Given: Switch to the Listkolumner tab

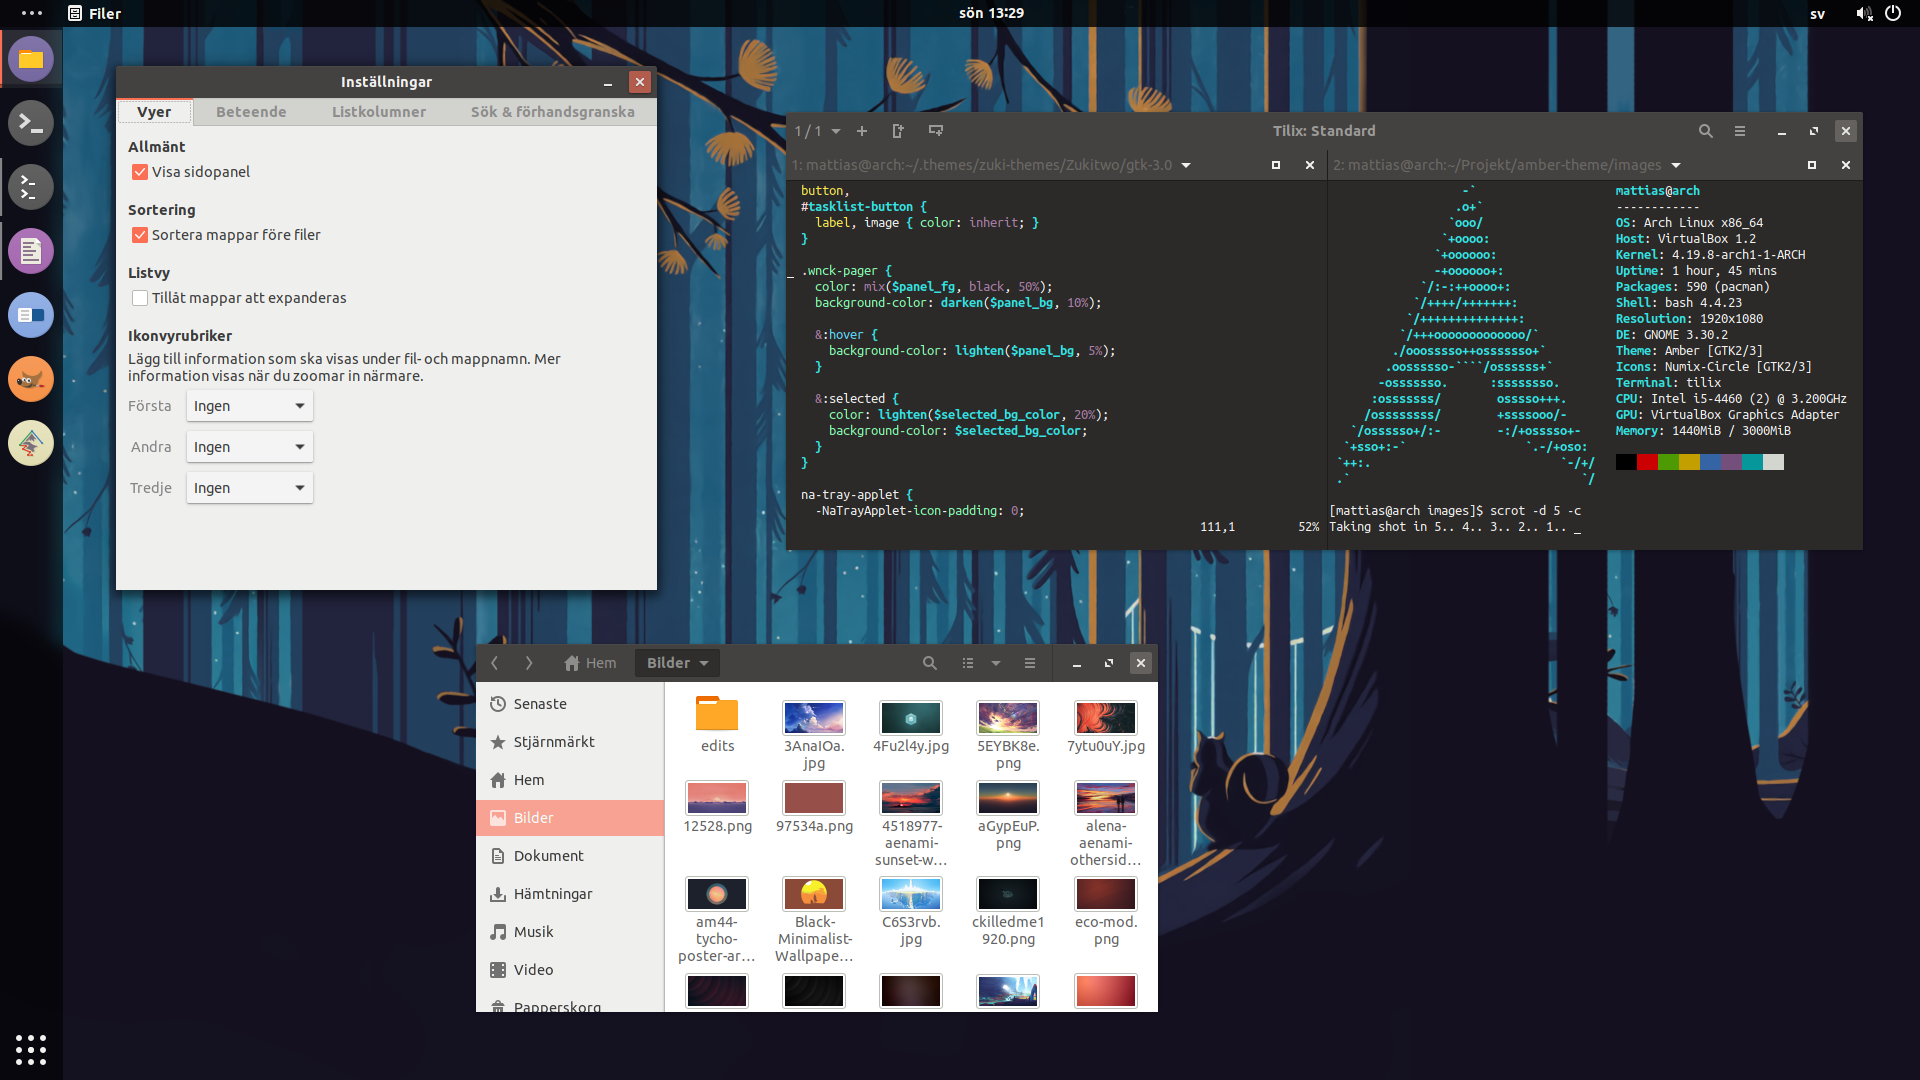Looking at the screenshot, I should 379,112.
